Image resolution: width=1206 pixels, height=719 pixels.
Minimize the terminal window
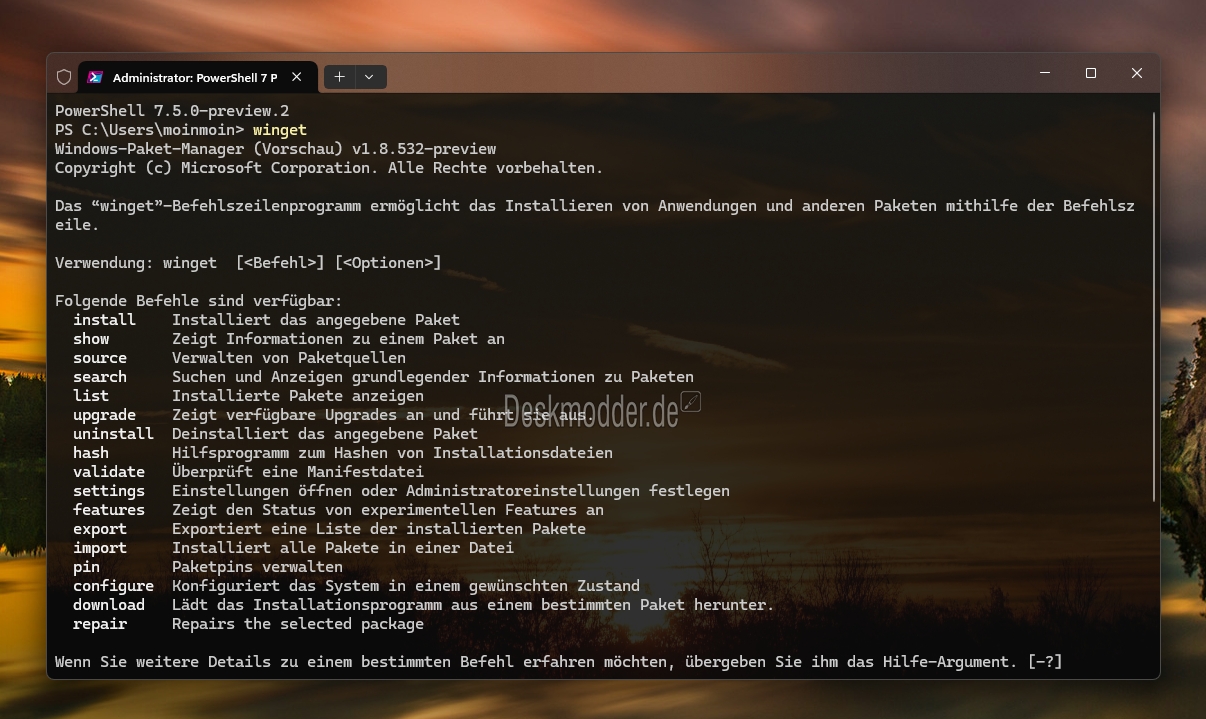tap(1046, 73)
